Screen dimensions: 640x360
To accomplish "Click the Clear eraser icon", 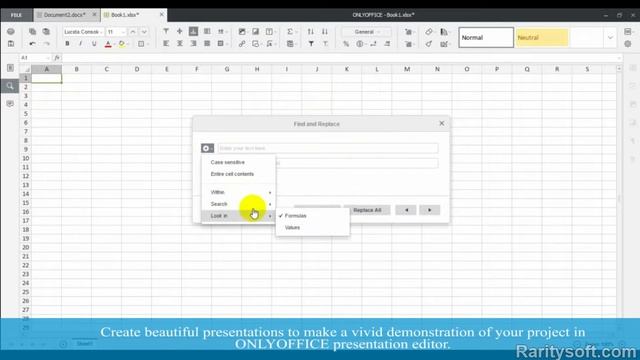I will coord(429,31).
